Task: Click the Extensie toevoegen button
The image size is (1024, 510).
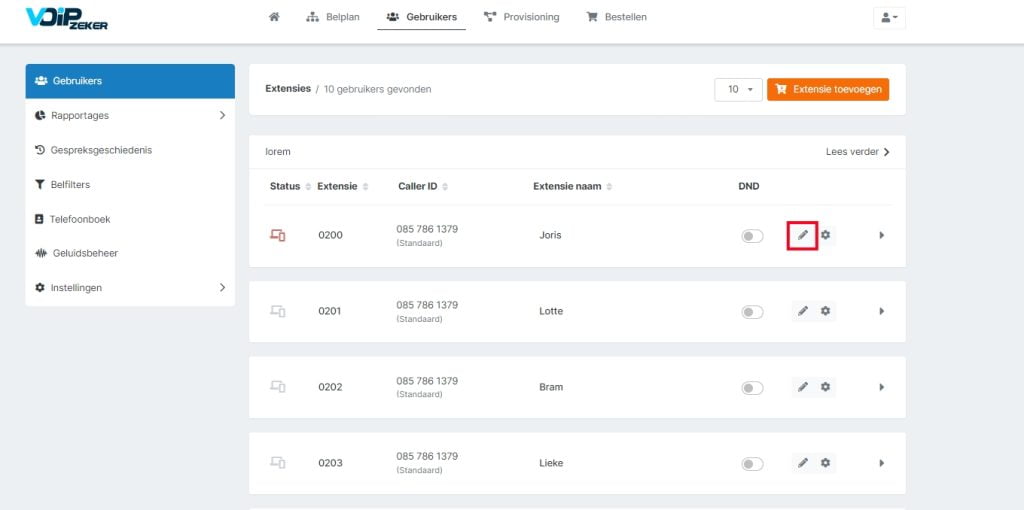Action: (828, 89)
